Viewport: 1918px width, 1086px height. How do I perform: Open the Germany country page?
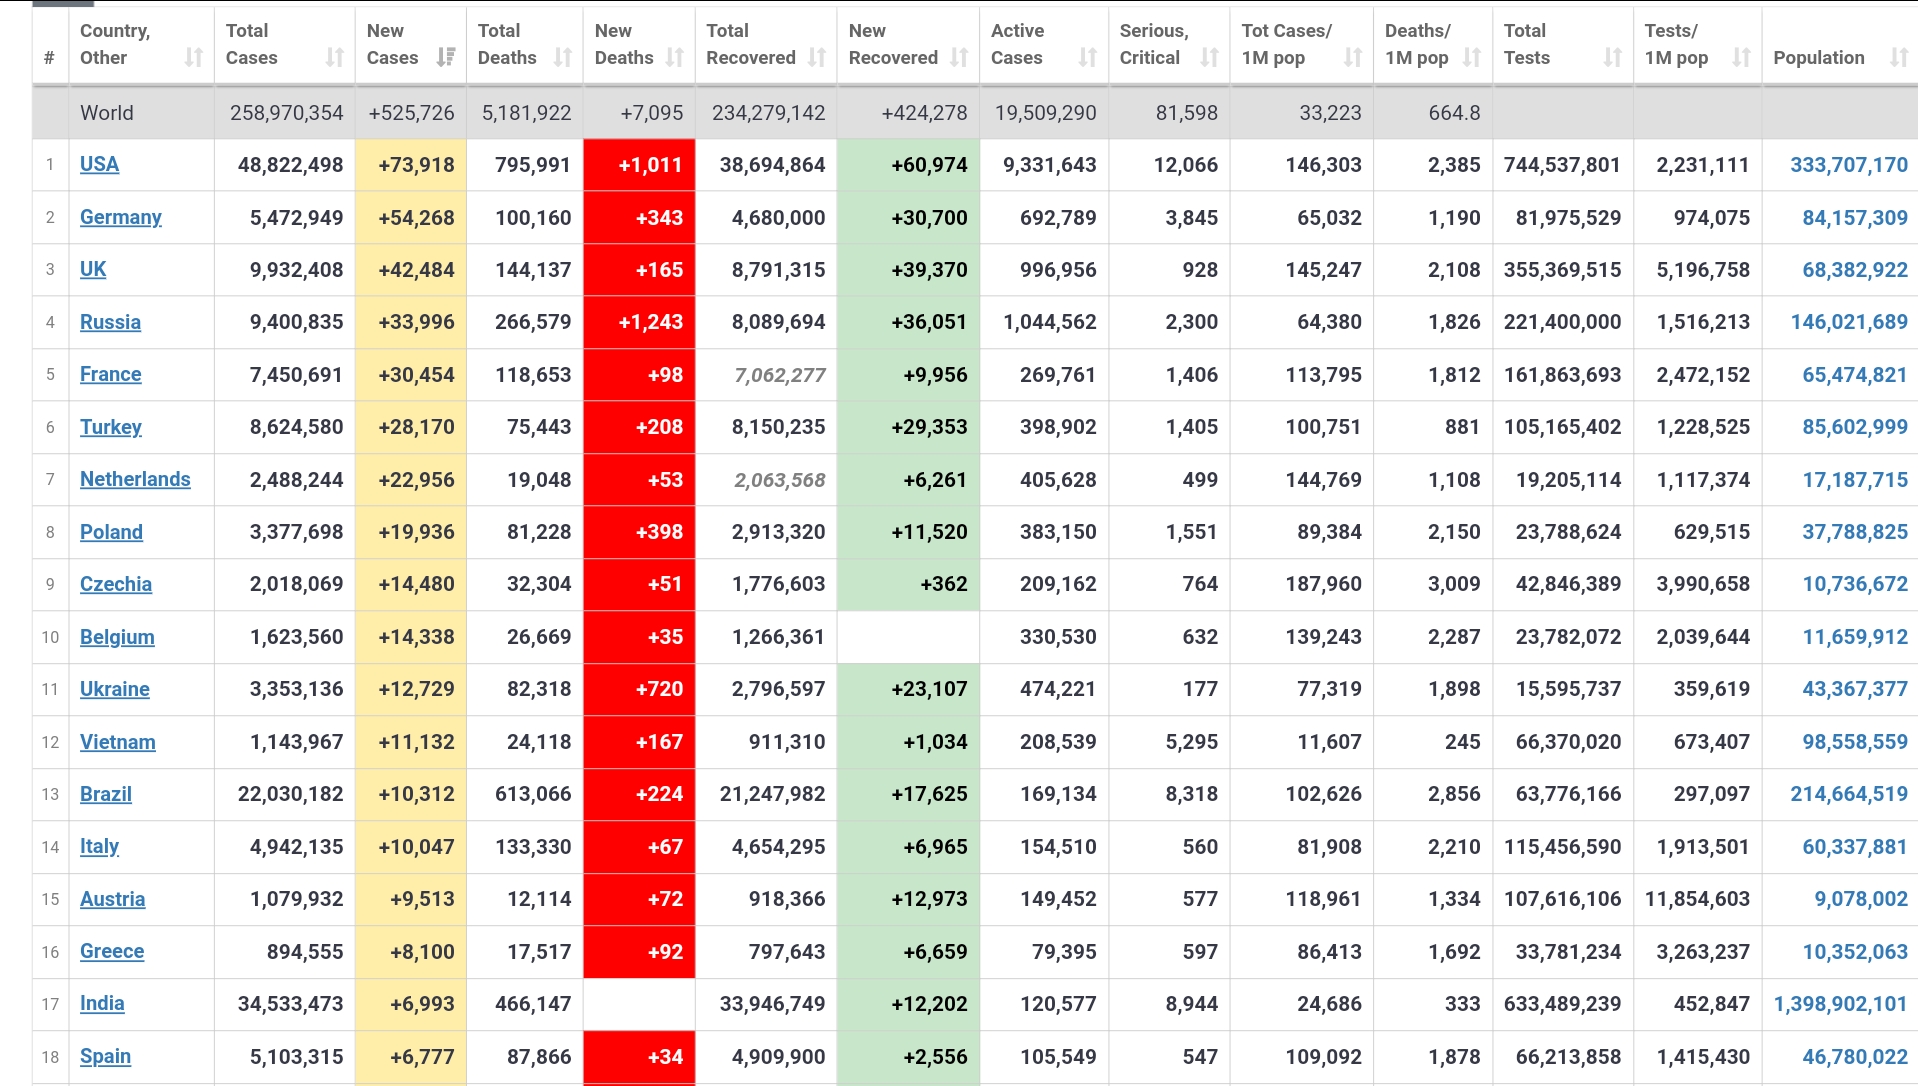point(120,217)
